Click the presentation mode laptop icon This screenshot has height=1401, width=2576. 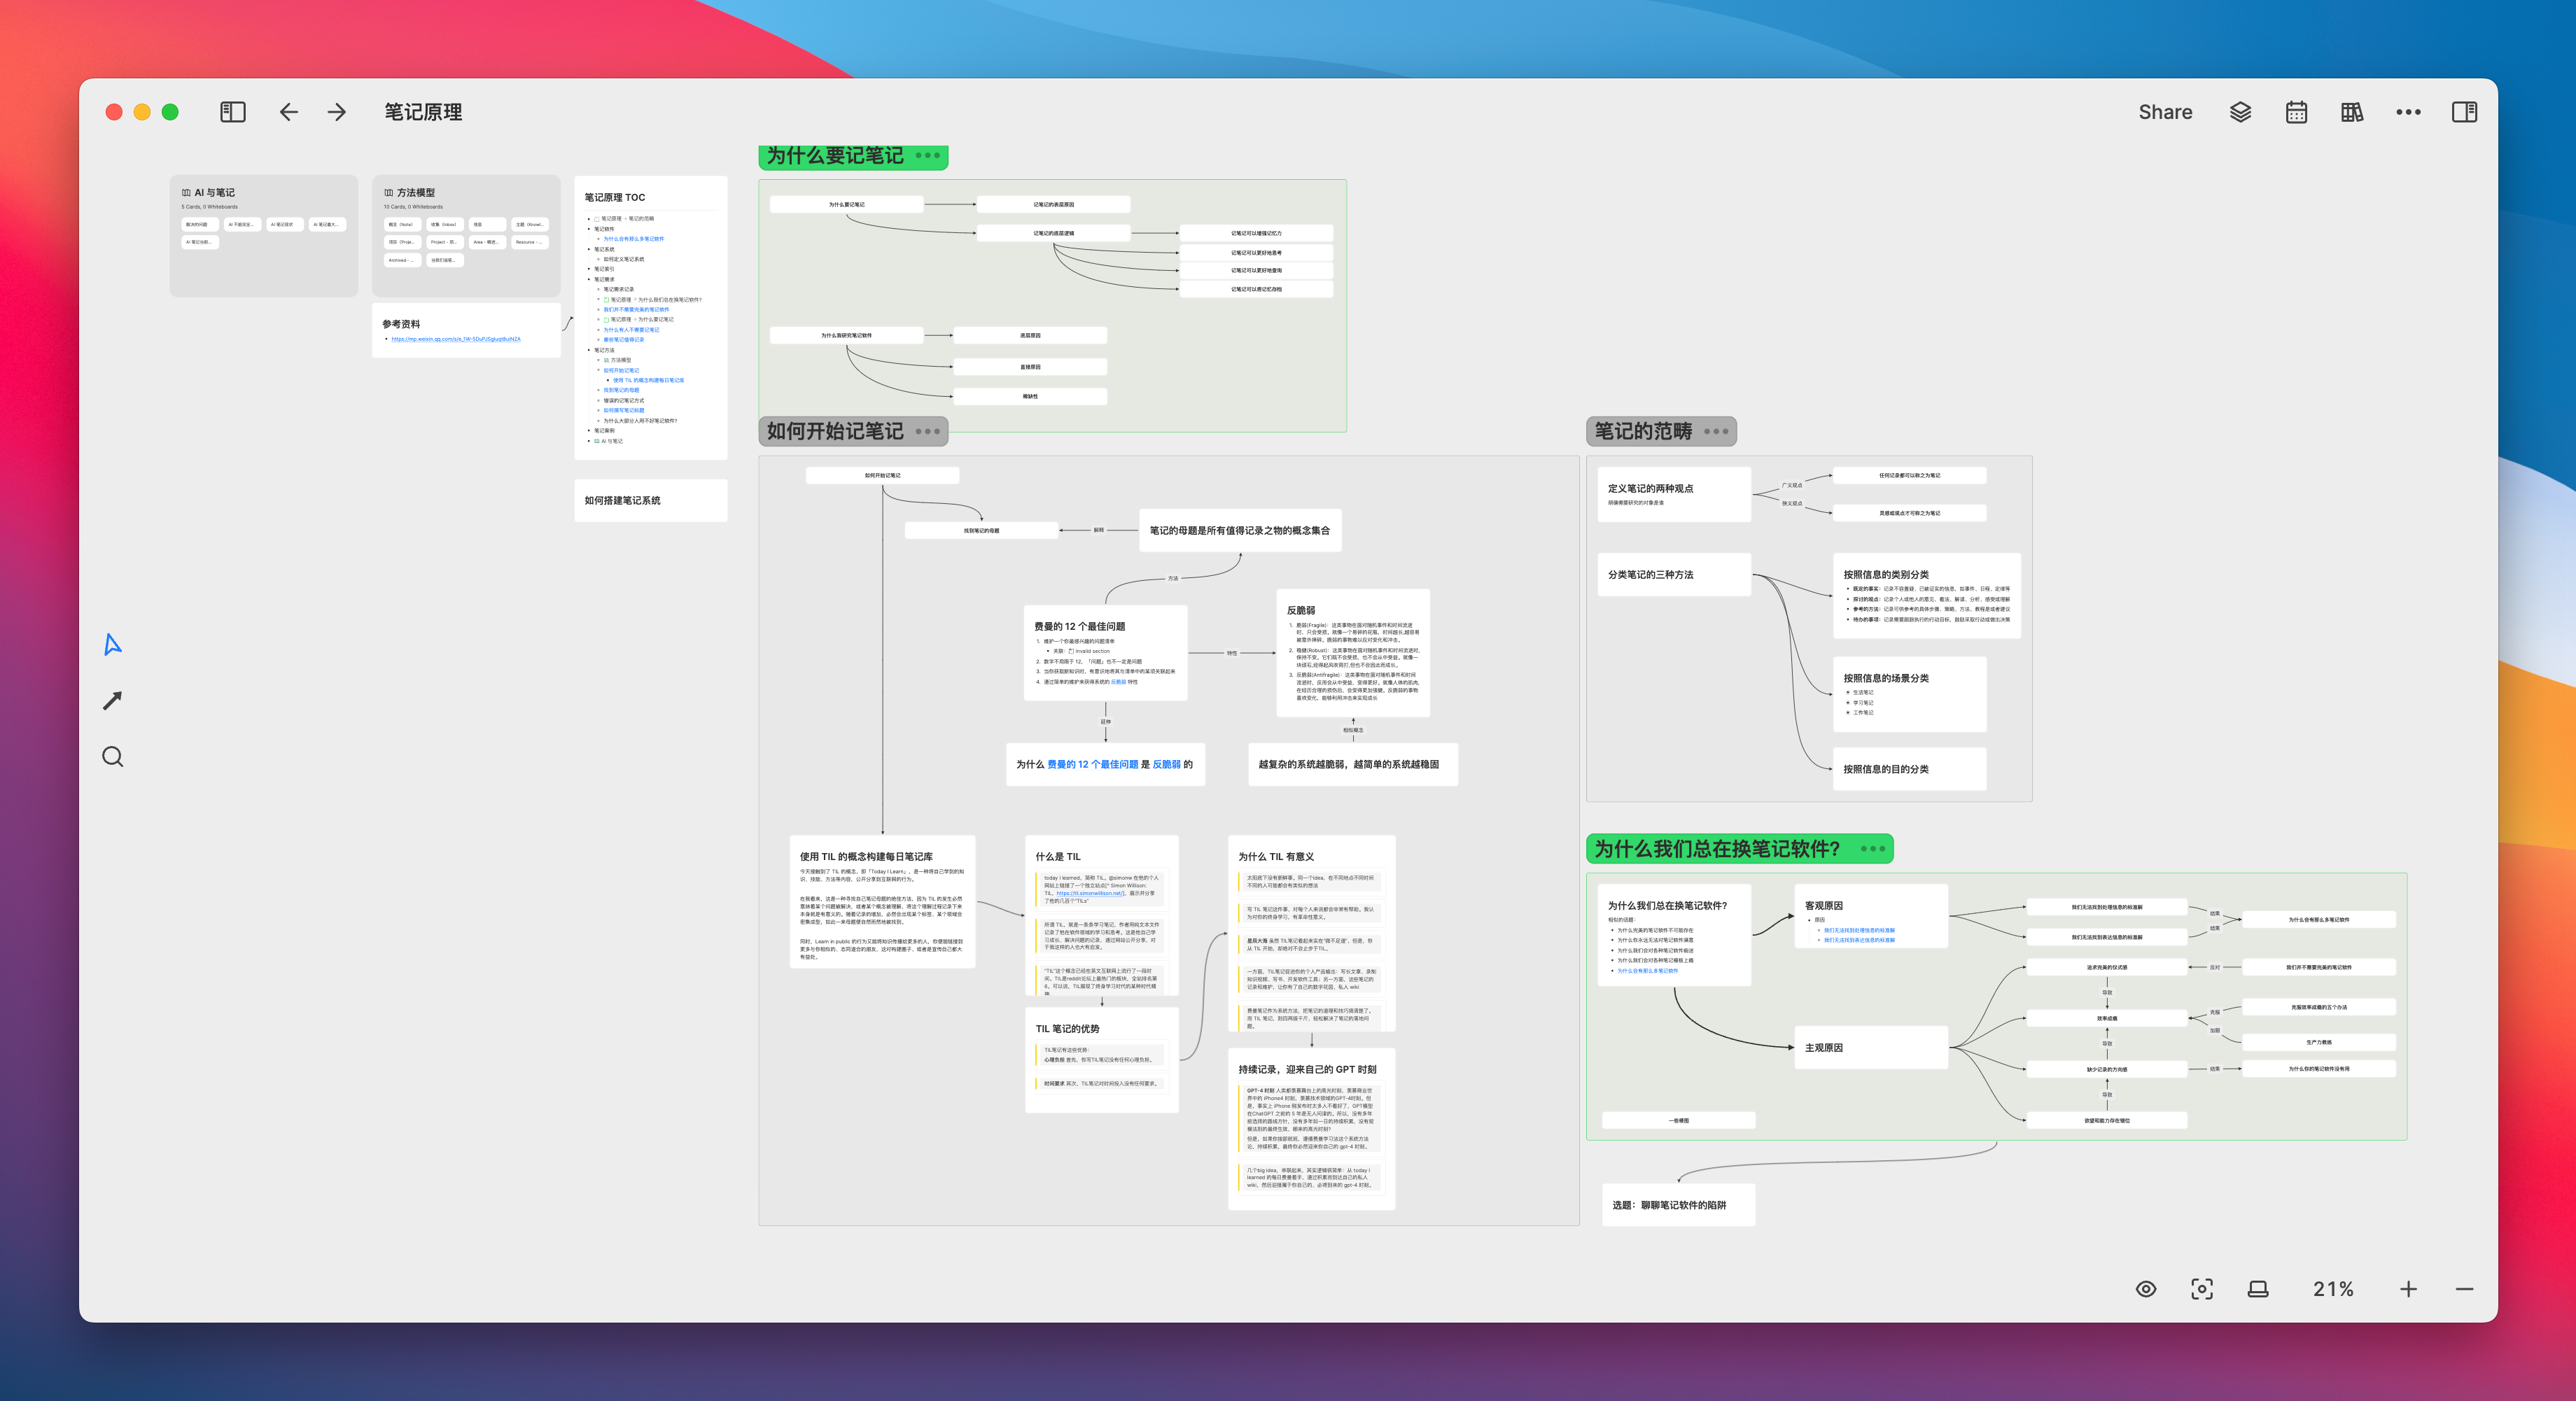[x=2257, y=1289]
